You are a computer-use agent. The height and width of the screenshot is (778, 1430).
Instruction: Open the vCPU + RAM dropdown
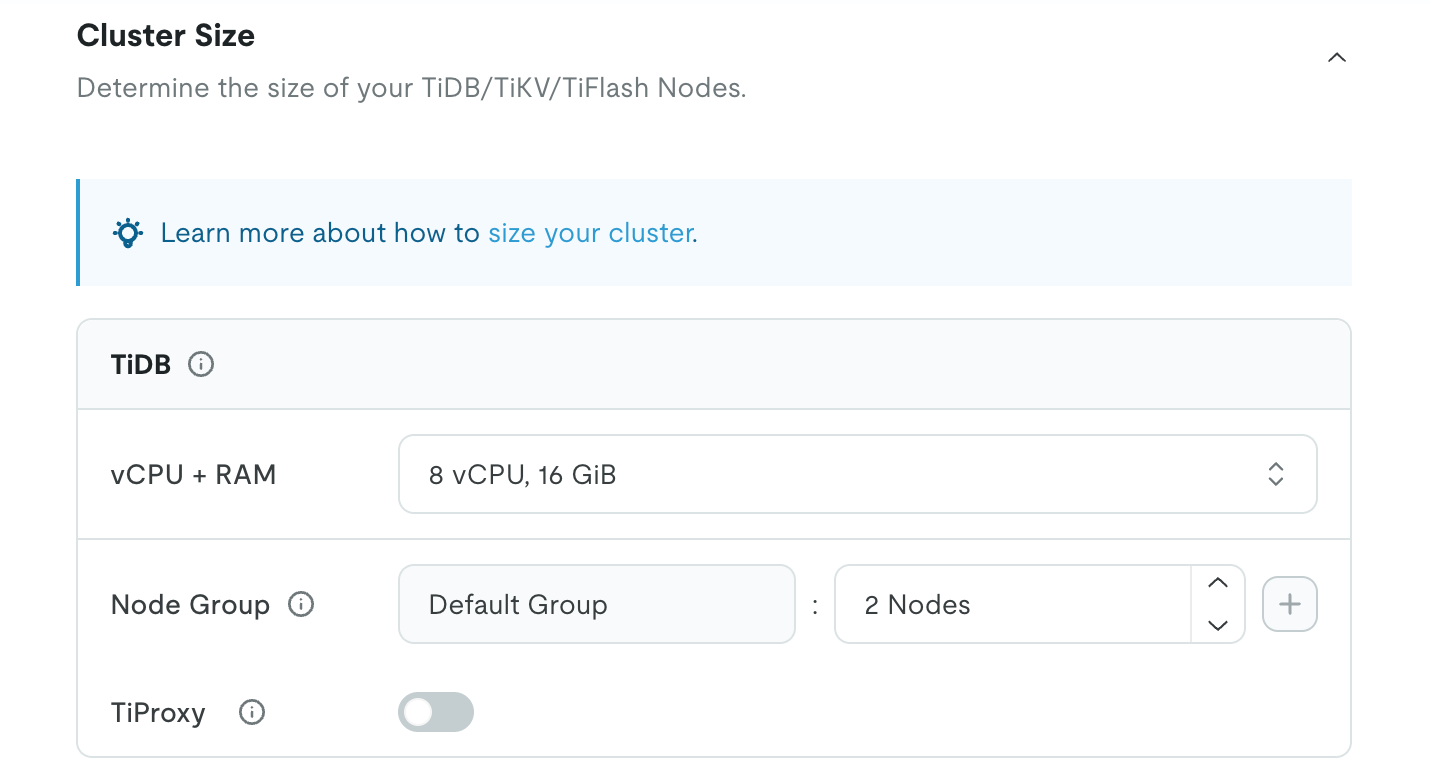pyautogui.click(x=857, y=474)
